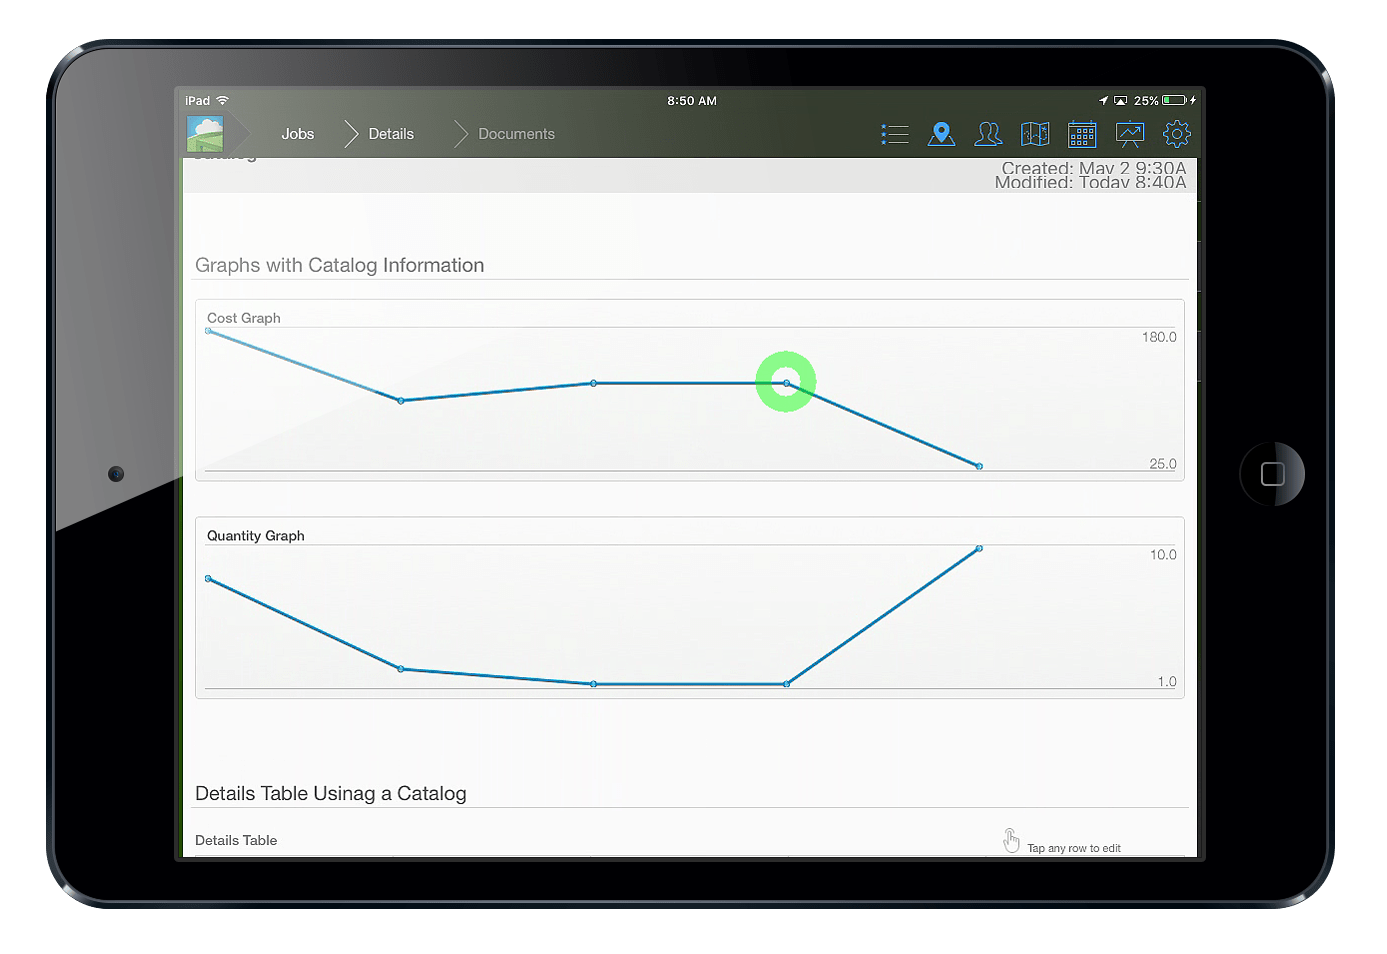Tap the 25.0 axis label
This screenshot has height=954, width=1387.
click(x=1163, y=464)
